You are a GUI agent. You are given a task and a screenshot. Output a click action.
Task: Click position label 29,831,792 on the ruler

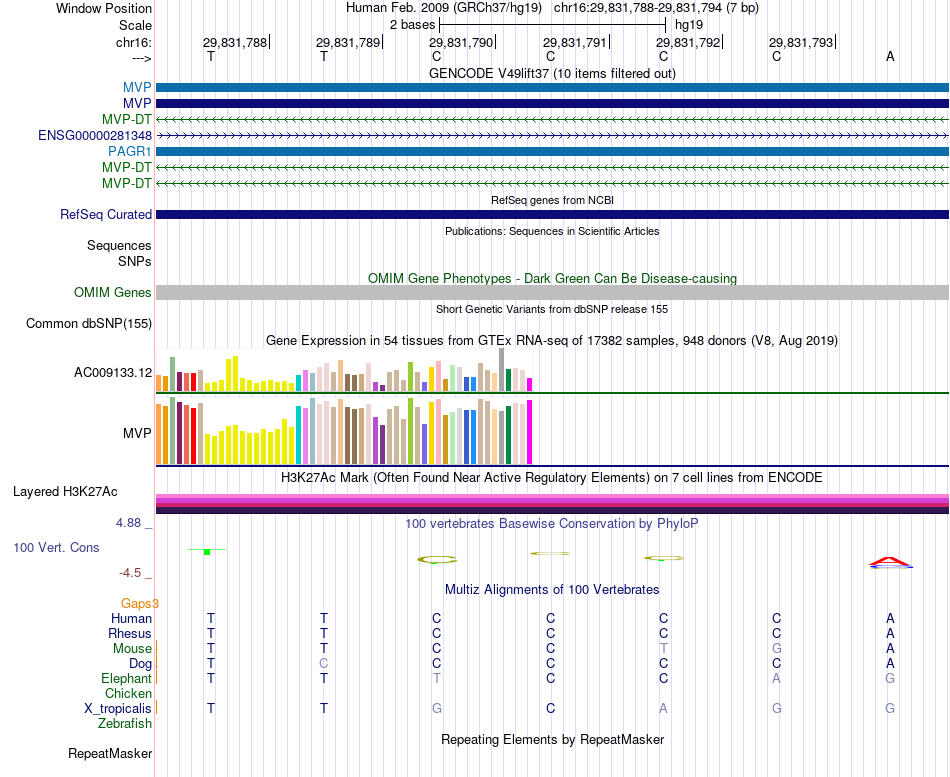pos(688,42)
